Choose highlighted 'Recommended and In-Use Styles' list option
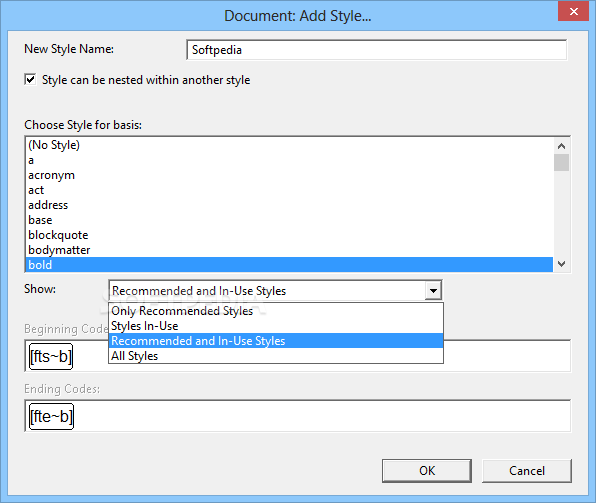This screenshot has height=503, width=596. click(x=276, y=341)
